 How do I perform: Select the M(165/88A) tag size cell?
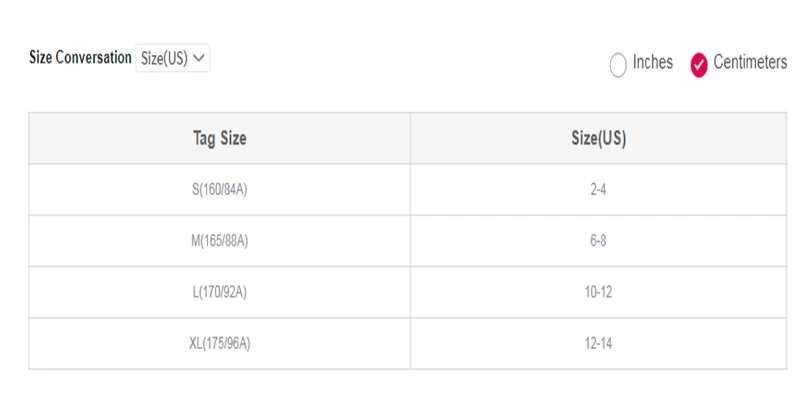click(219, 241)
